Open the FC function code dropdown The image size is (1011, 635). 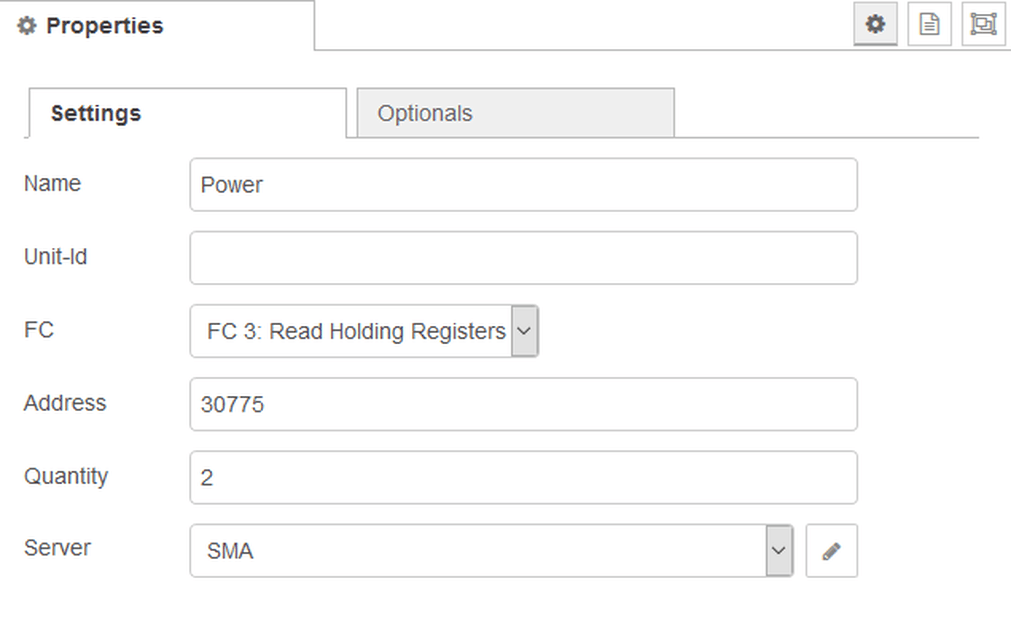point(364,331)
